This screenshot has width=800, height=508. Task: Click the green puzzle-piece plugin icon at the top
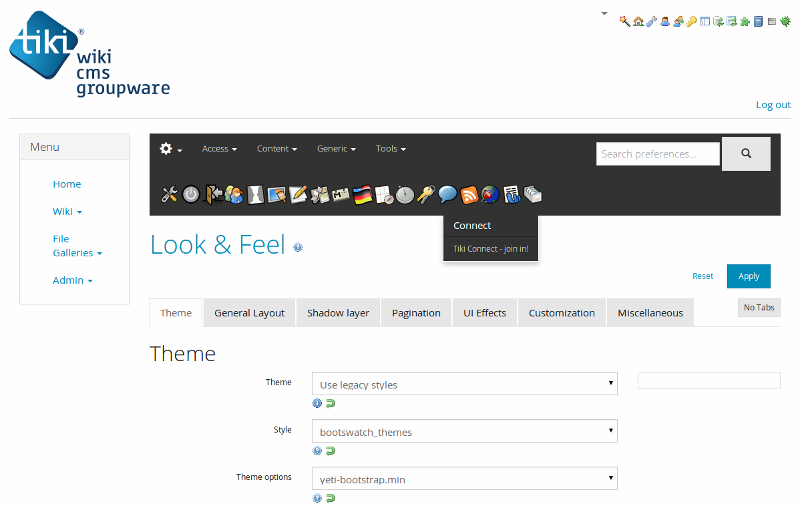coord(745,21)
